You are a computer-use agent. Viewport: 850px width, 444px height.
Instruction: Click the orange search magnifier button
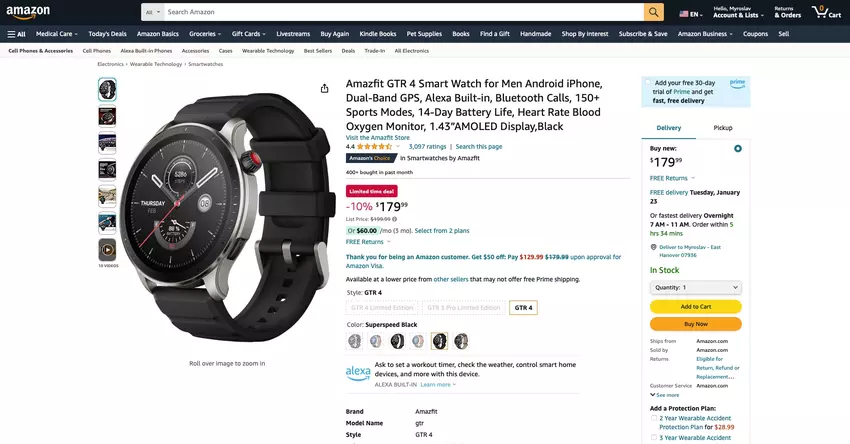(654, 12)
